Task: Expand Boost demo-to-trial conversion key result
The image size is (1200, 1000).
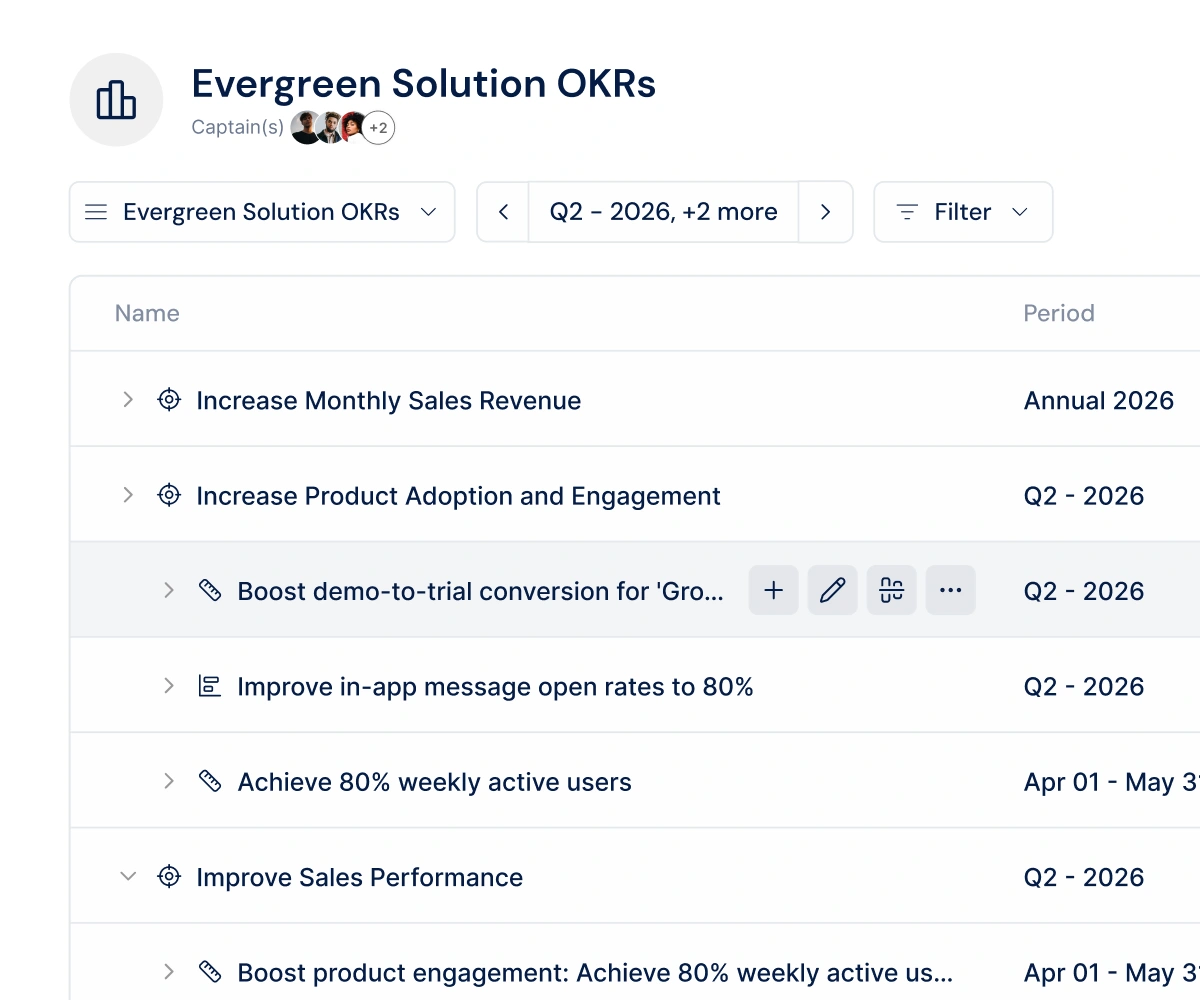Action: [169, 590]
